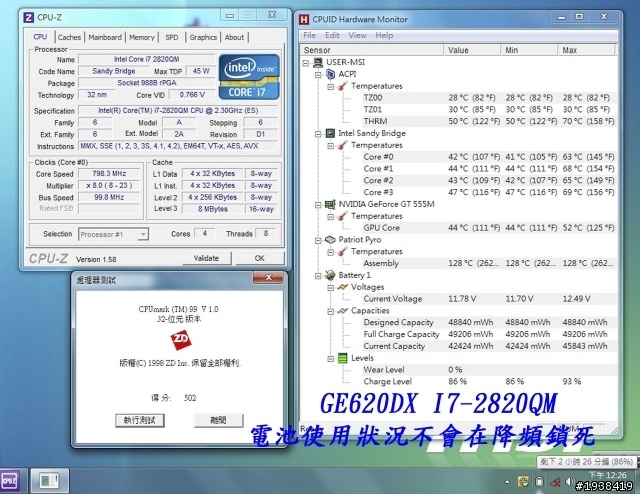This screenshot has height=494, width=640.
Task: Click the OK button in CPU-Z
Action: tap(260, 258)
